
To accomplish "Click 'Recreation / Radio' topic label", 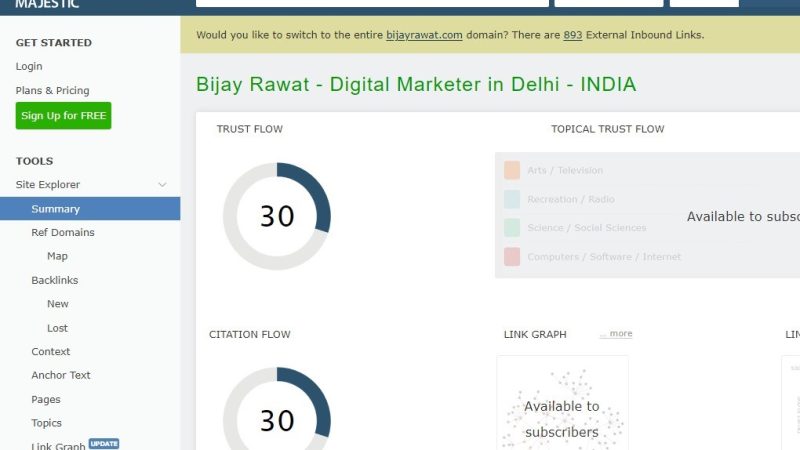I will coord(571,199).
